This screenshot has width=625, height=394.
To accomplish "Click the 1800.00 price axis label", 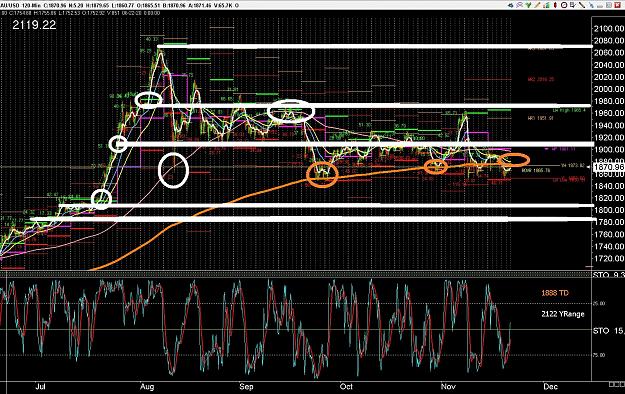I will 609,210.
